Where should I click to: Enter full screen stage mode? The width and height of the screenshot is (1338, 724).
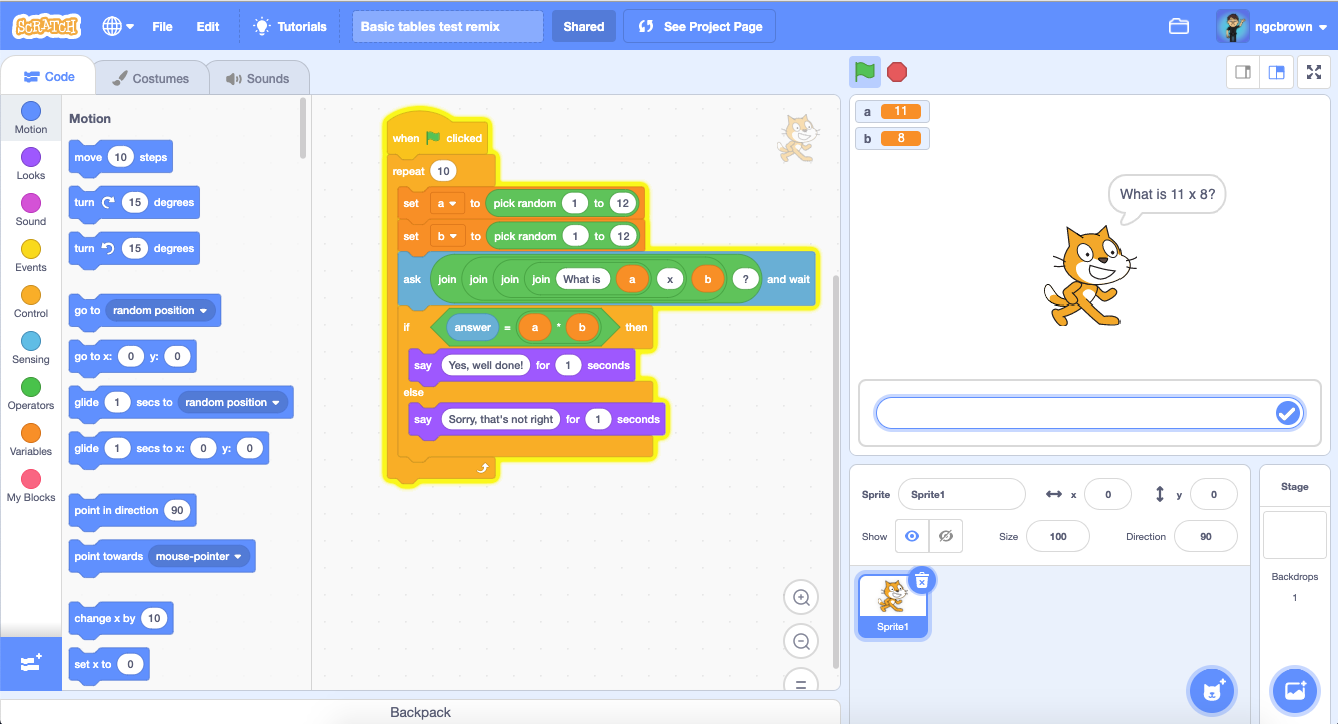click(1314, 72)
